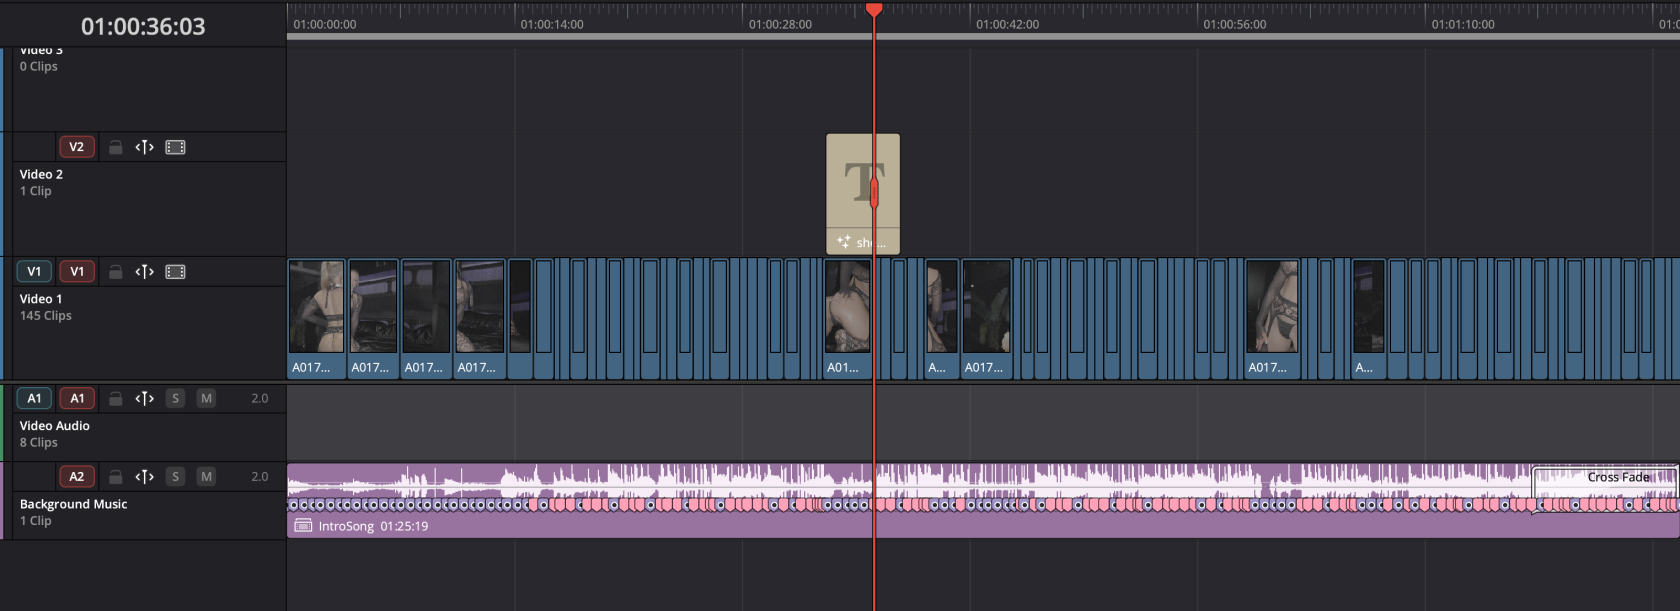Toggle auto select on Video 1 track
This screenshot has height=611, width=1680.
point(145,272)
